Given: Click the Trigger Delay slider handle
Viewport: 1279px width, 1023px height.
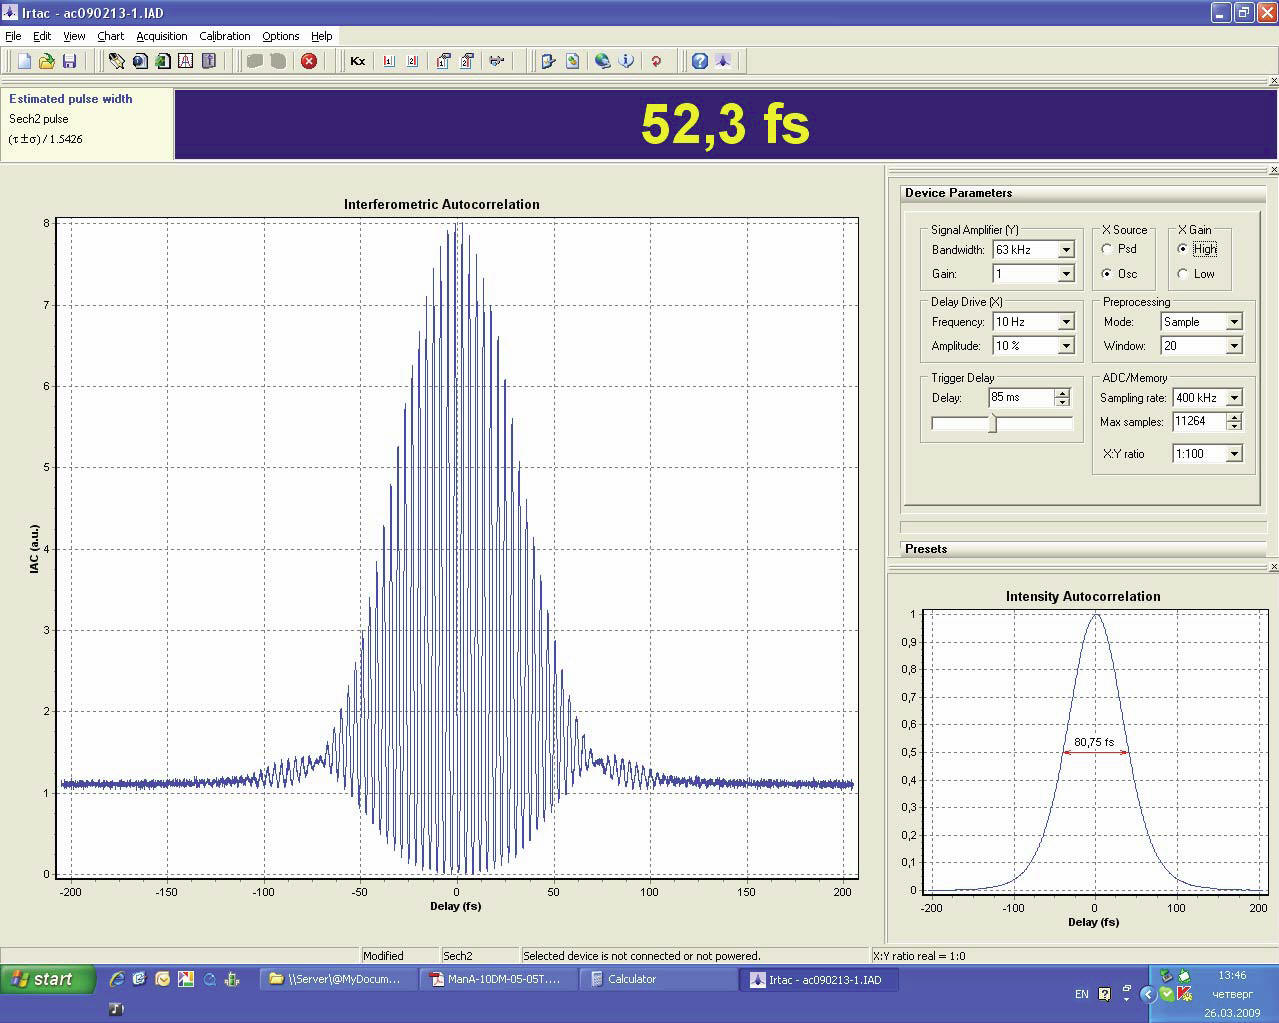Looking at the screenshot, I should [x=993, y=423].
